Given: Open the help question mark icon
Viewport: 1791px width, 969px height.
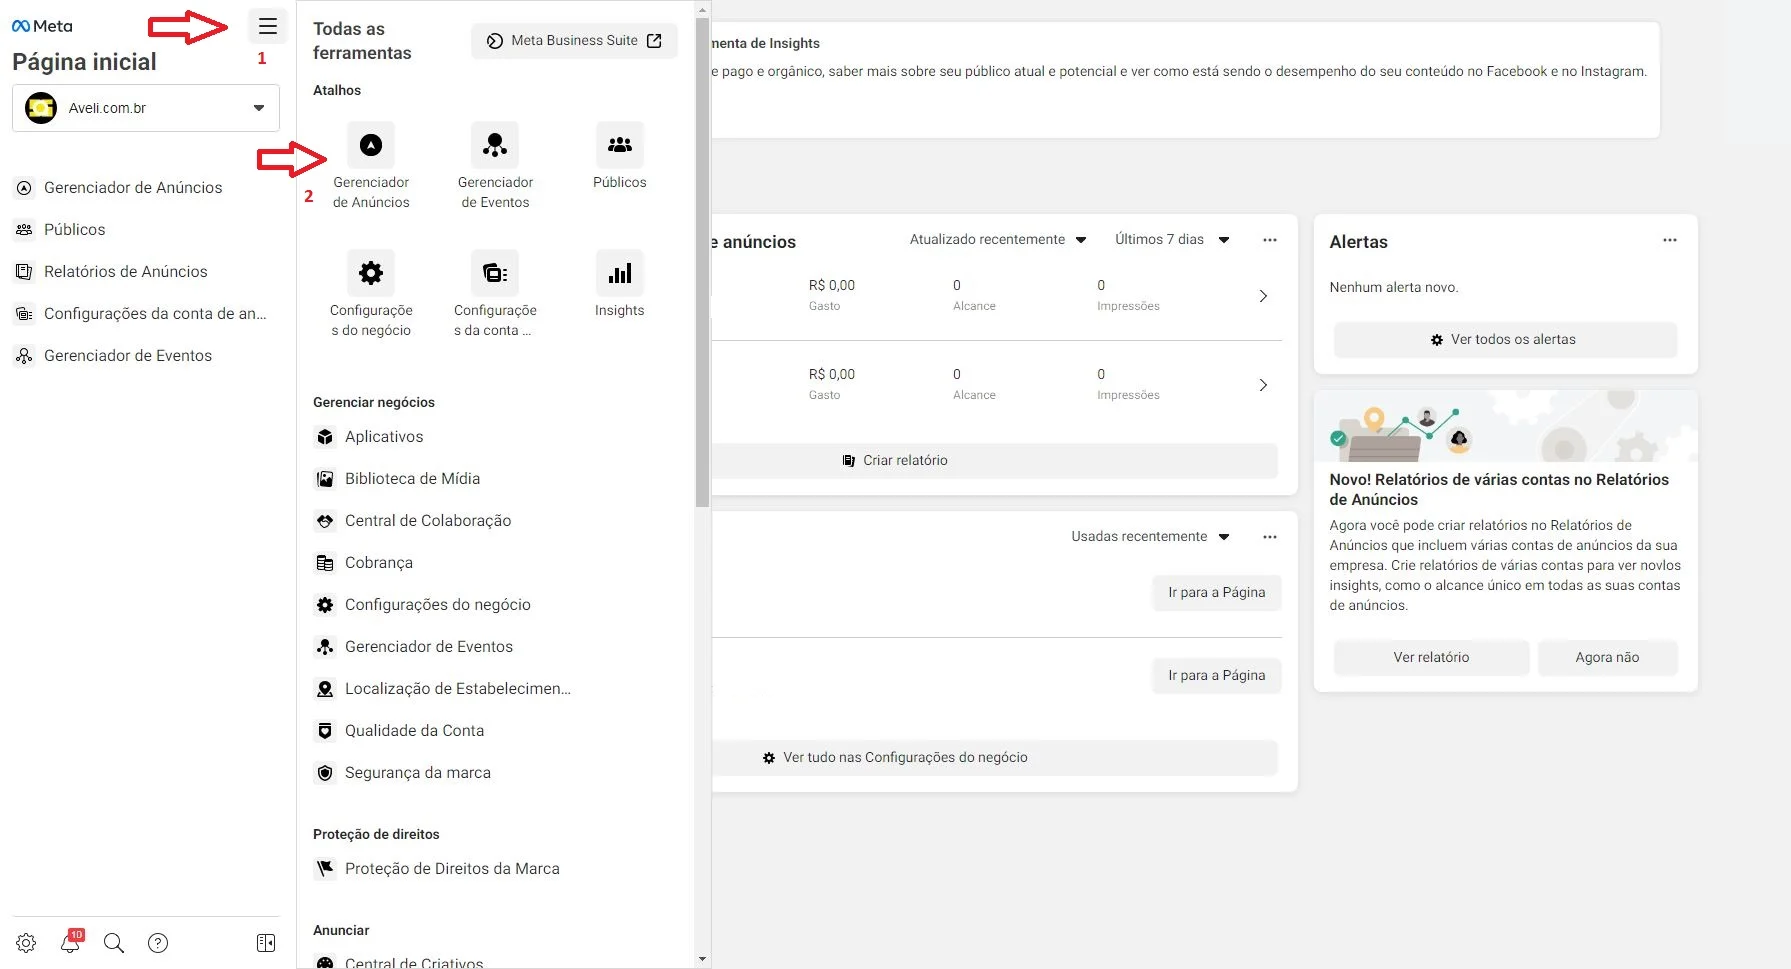Looking at the screenshot, I should 158,943.
